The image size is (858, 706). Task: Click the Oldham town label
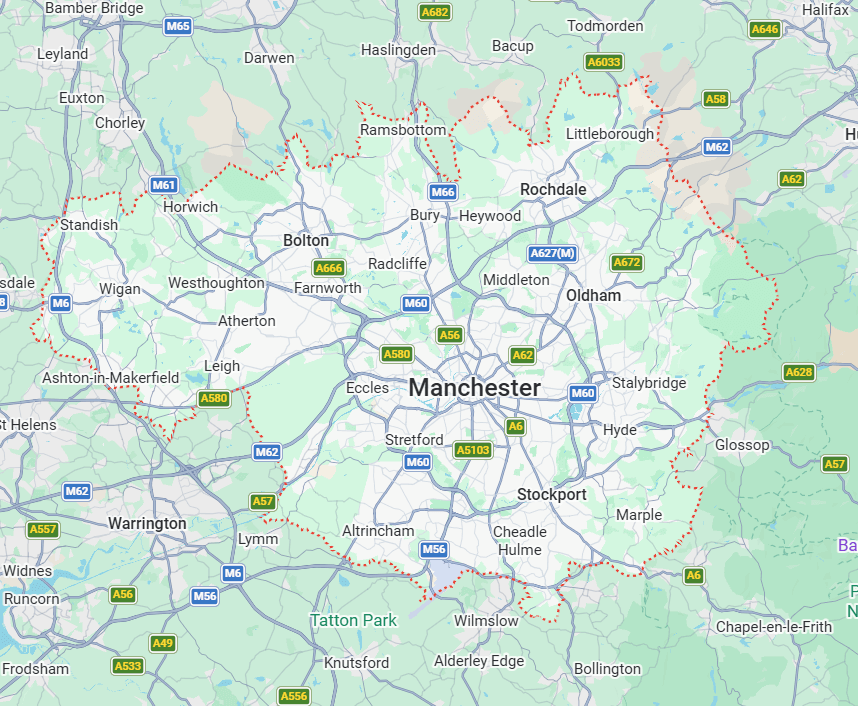(594, 296)
